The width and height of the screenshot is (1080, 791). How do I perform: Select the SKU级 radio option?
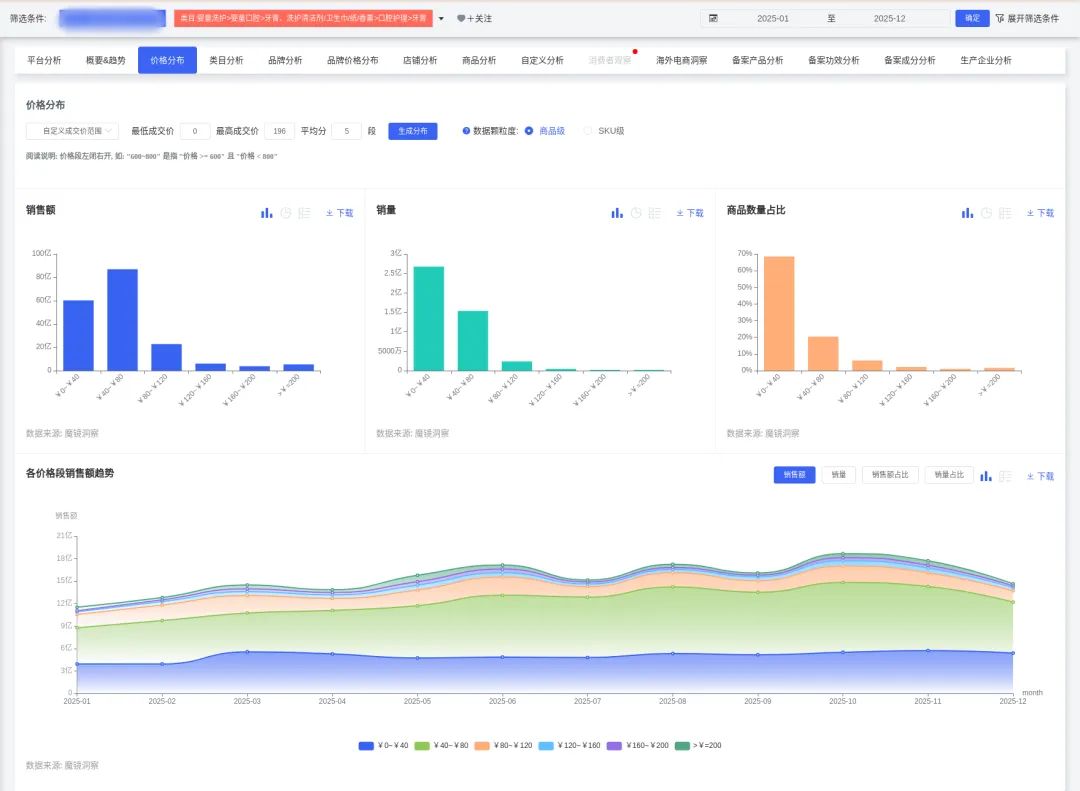tap(588, 131)
